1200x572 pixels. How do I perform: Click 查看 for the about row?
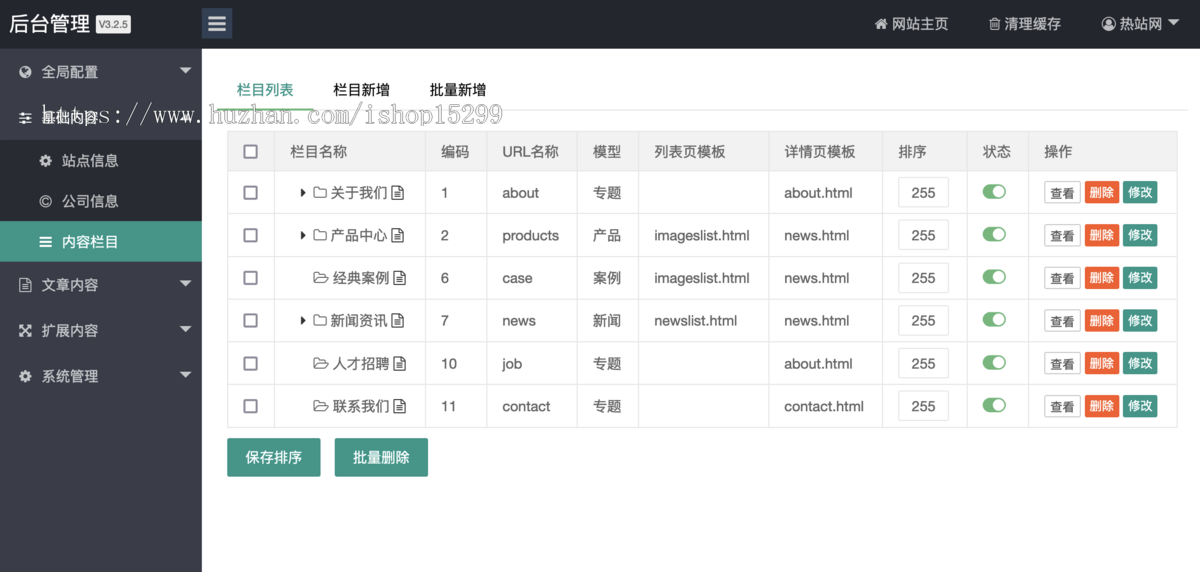click(x=1063, y=193)
